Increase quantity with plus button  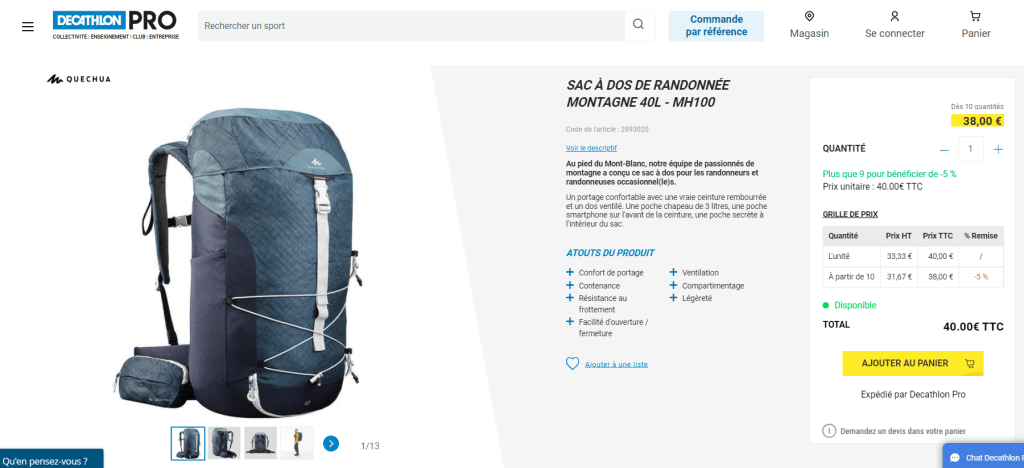coord(998,149)
